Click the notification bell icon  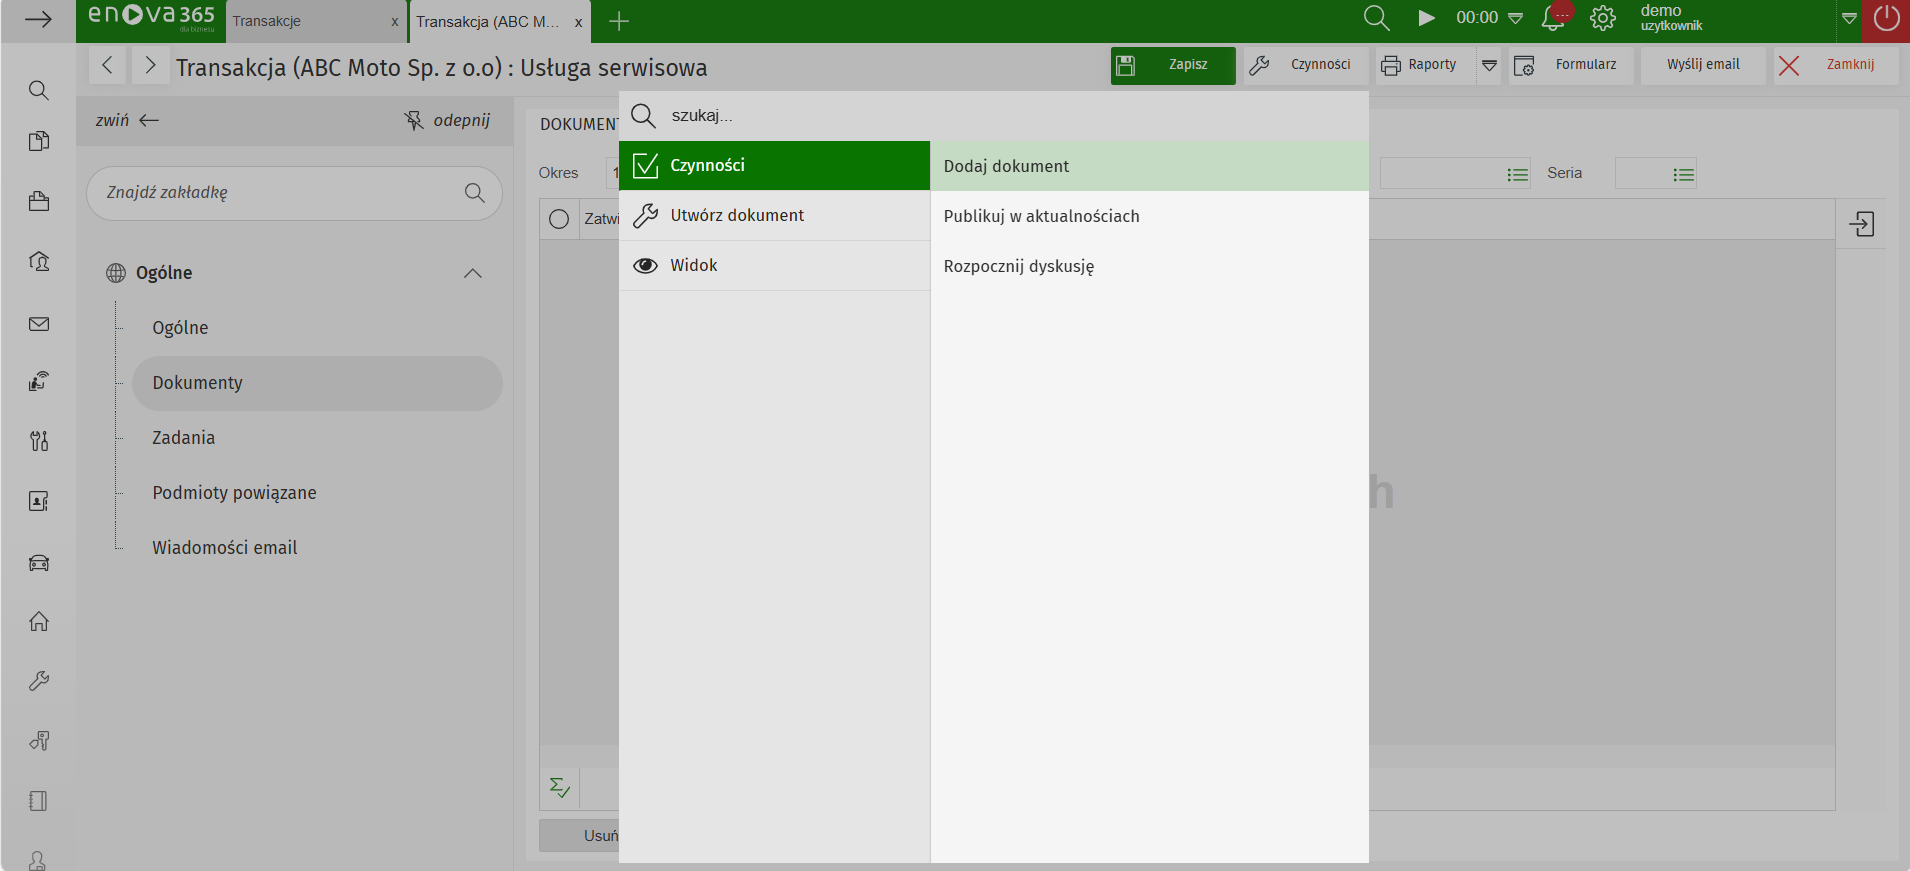coord(1553,19)
